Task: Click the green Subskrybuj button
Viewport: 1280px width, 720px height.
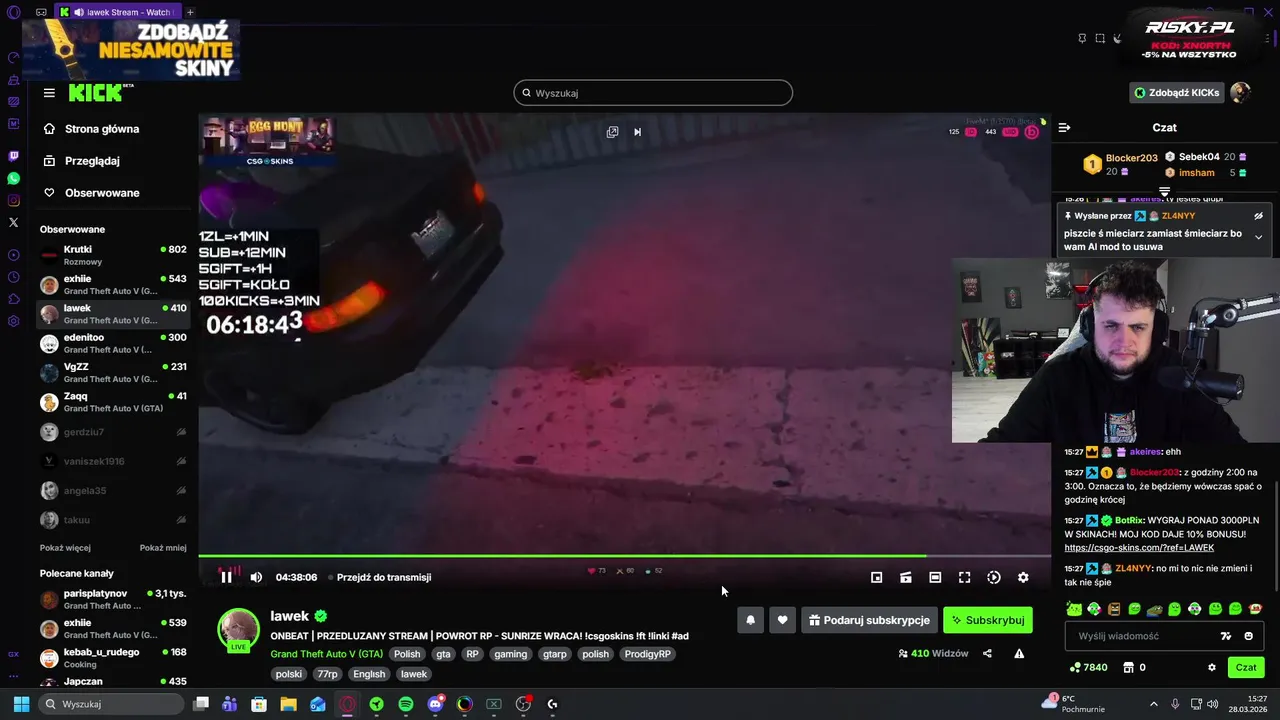Action: pyautogui.click(x=988, y=620)
